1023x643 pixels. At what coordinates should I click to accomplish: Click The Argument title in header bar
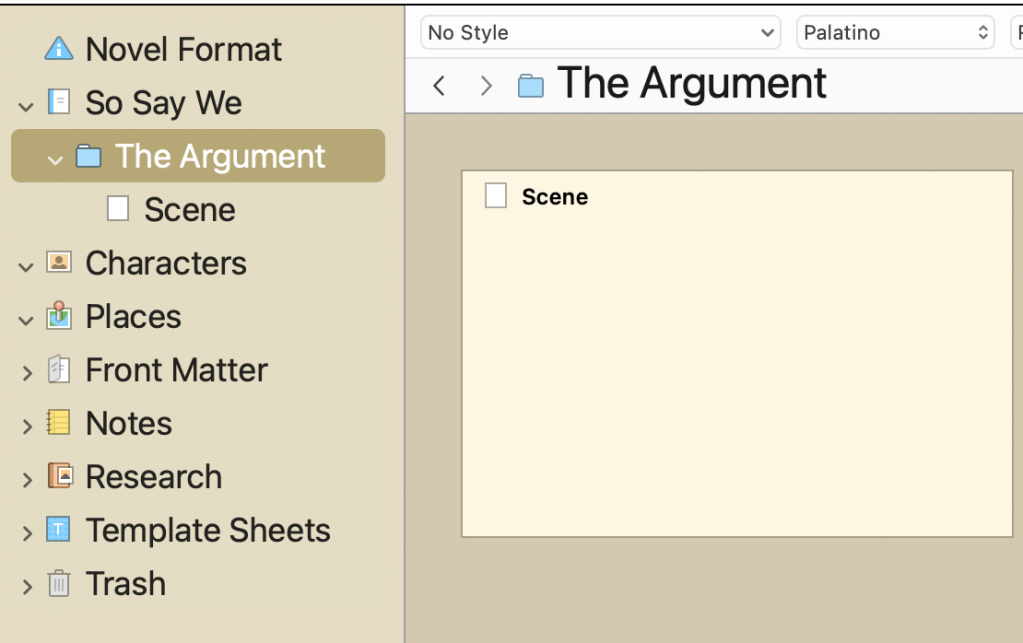(x=691, y=84)
